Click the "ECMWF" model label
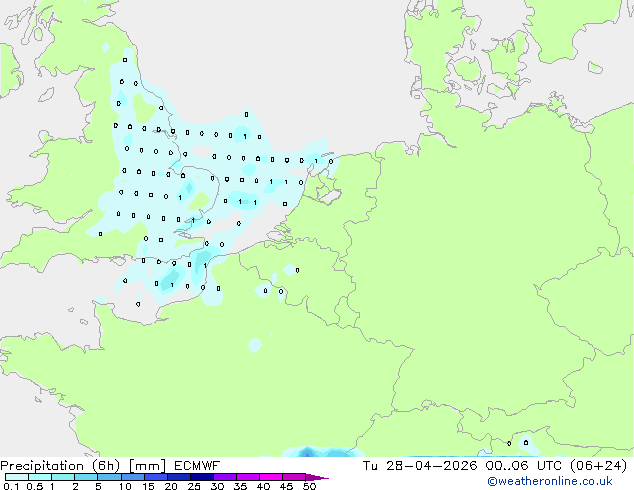This screenshot has height=490, width=634. pos(197,466)
